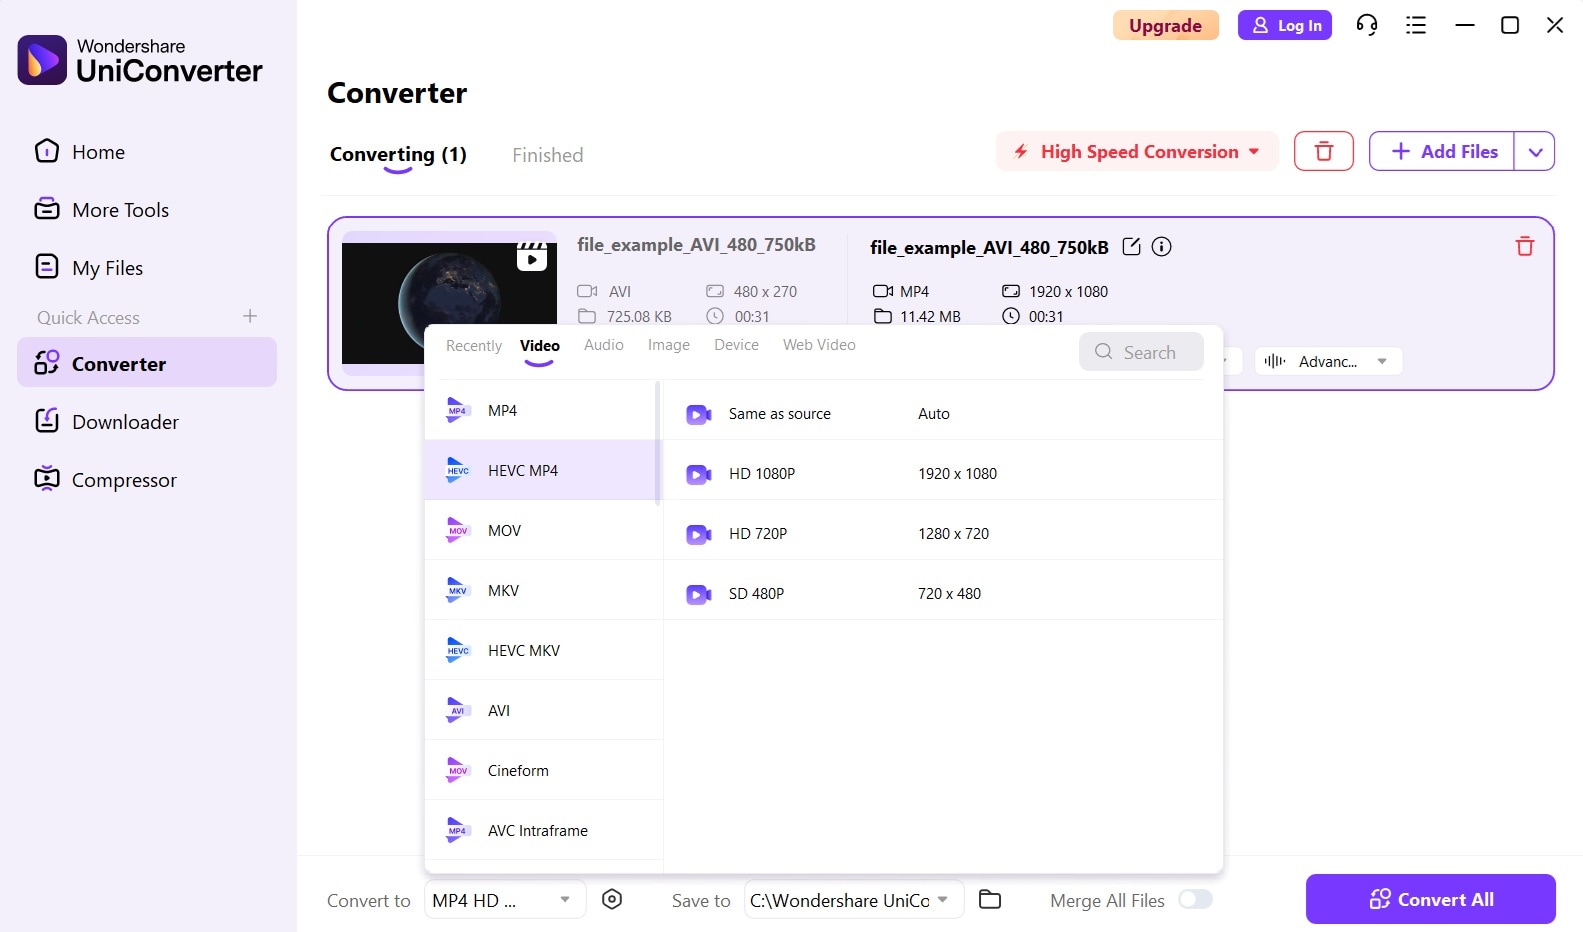1583x932 pixels.
Task: Pick the MOV format entry
Action: [x=543, y=530]
